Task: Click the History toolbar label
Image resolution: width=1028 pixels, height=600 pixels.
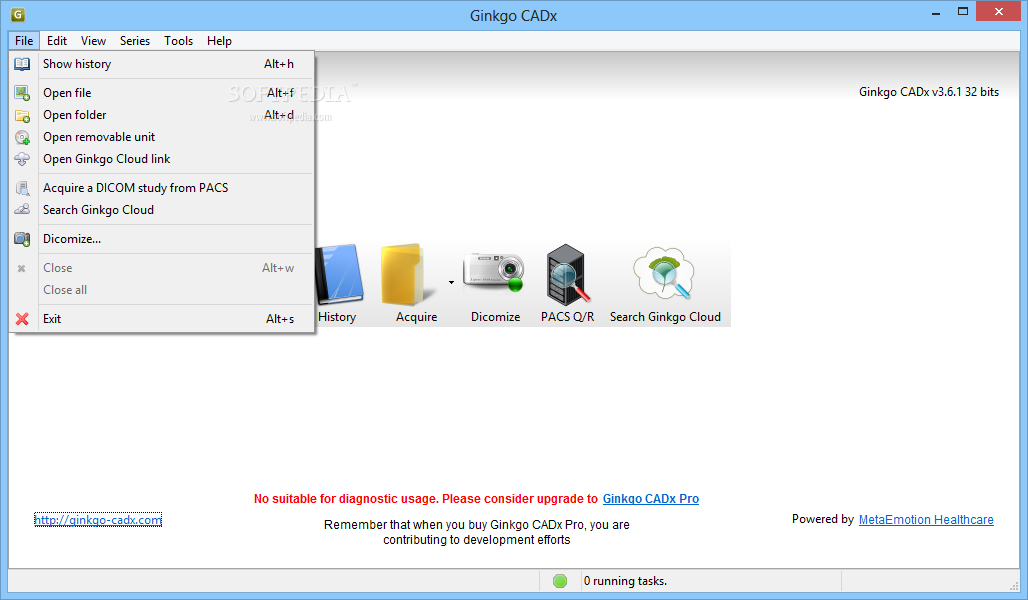Action: point(337,317)
